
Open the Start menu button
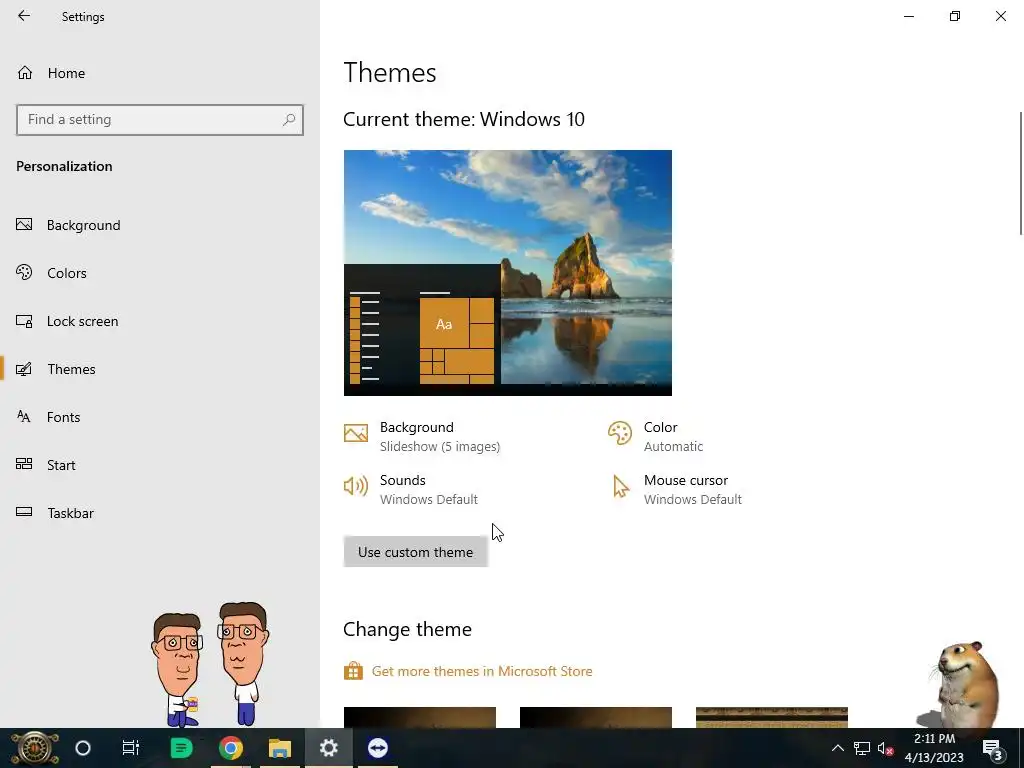pos(35,748)
